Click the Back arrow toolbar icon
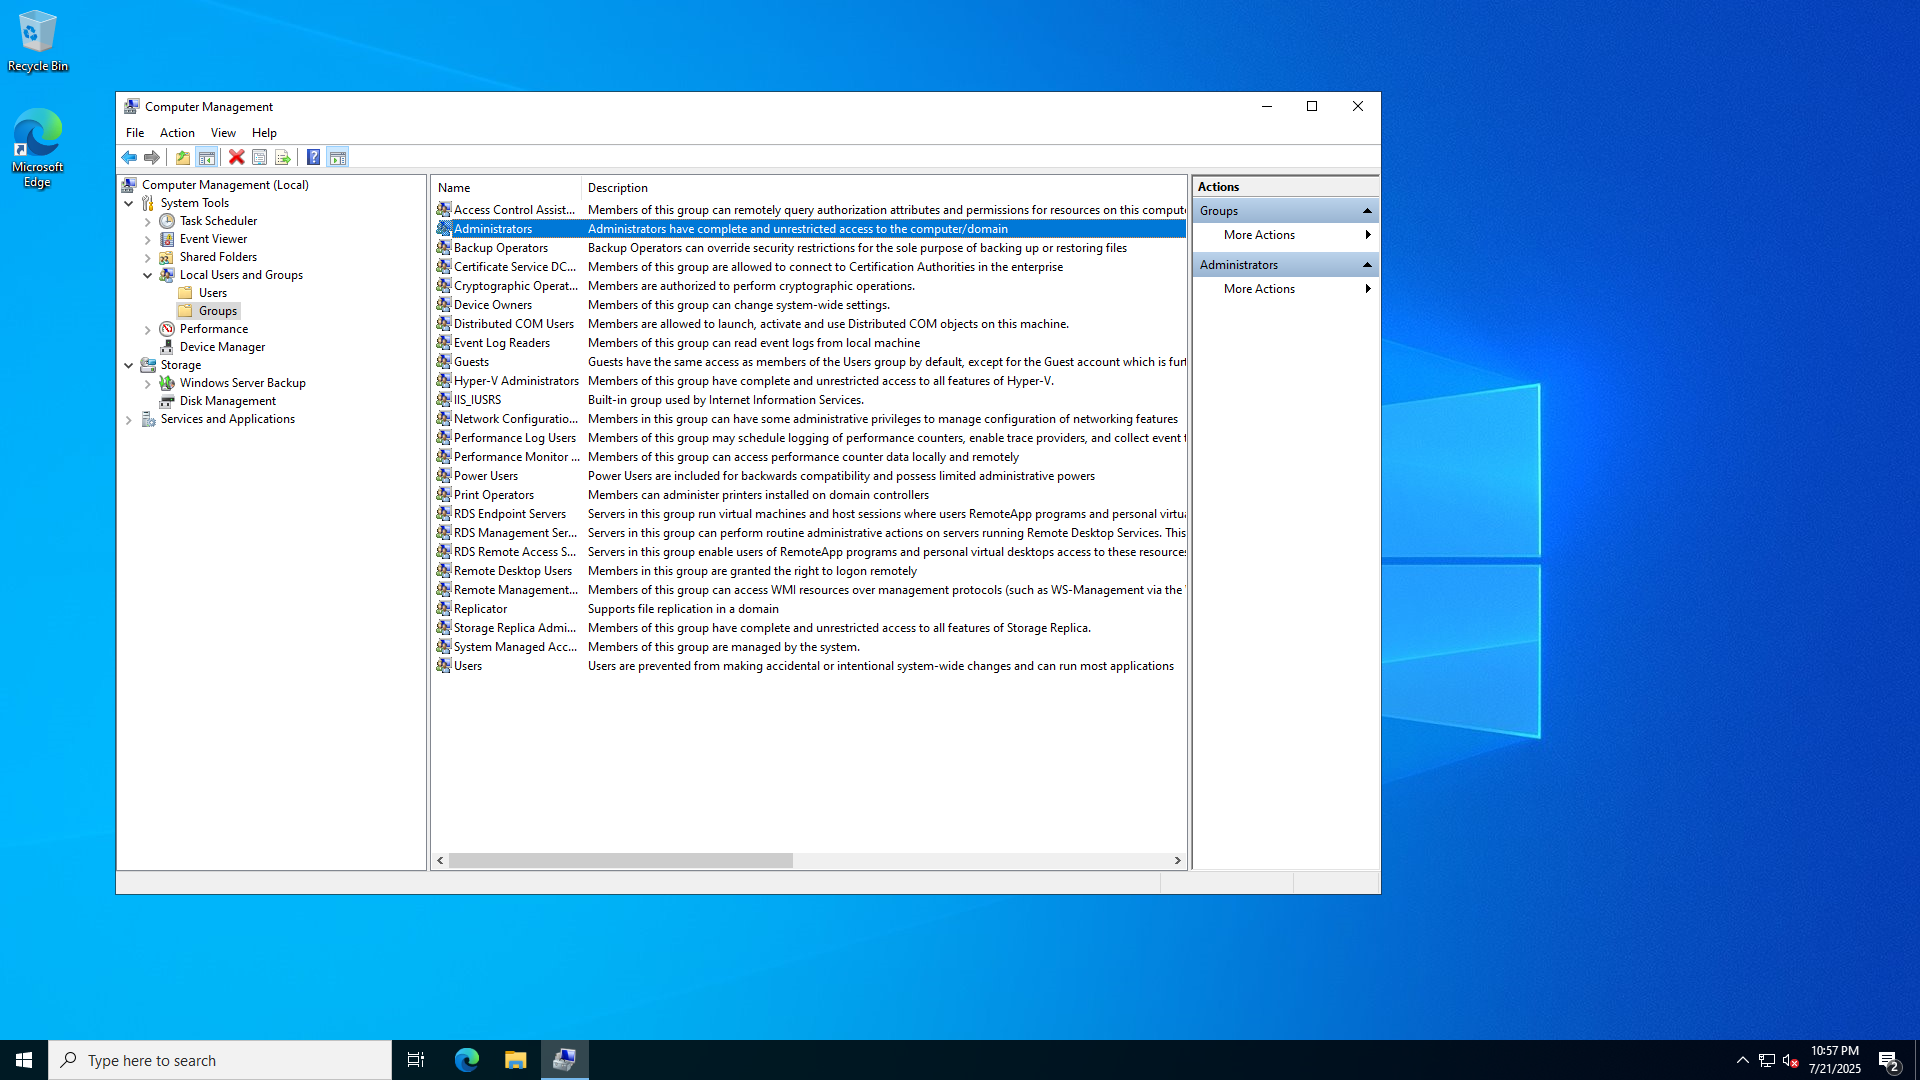Image resolution: width=1920 pixels, height=1080 pixels. 129,157
